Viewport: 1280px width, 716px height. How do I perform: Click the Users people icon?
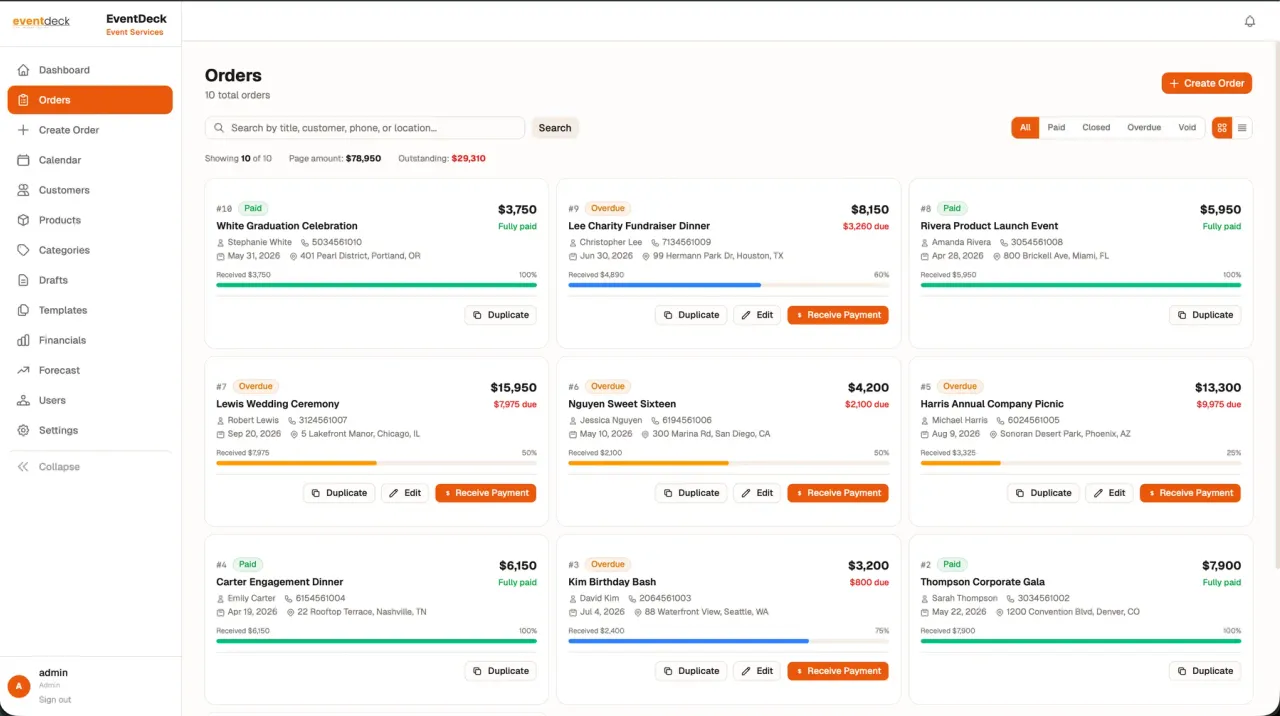(23, 400)
